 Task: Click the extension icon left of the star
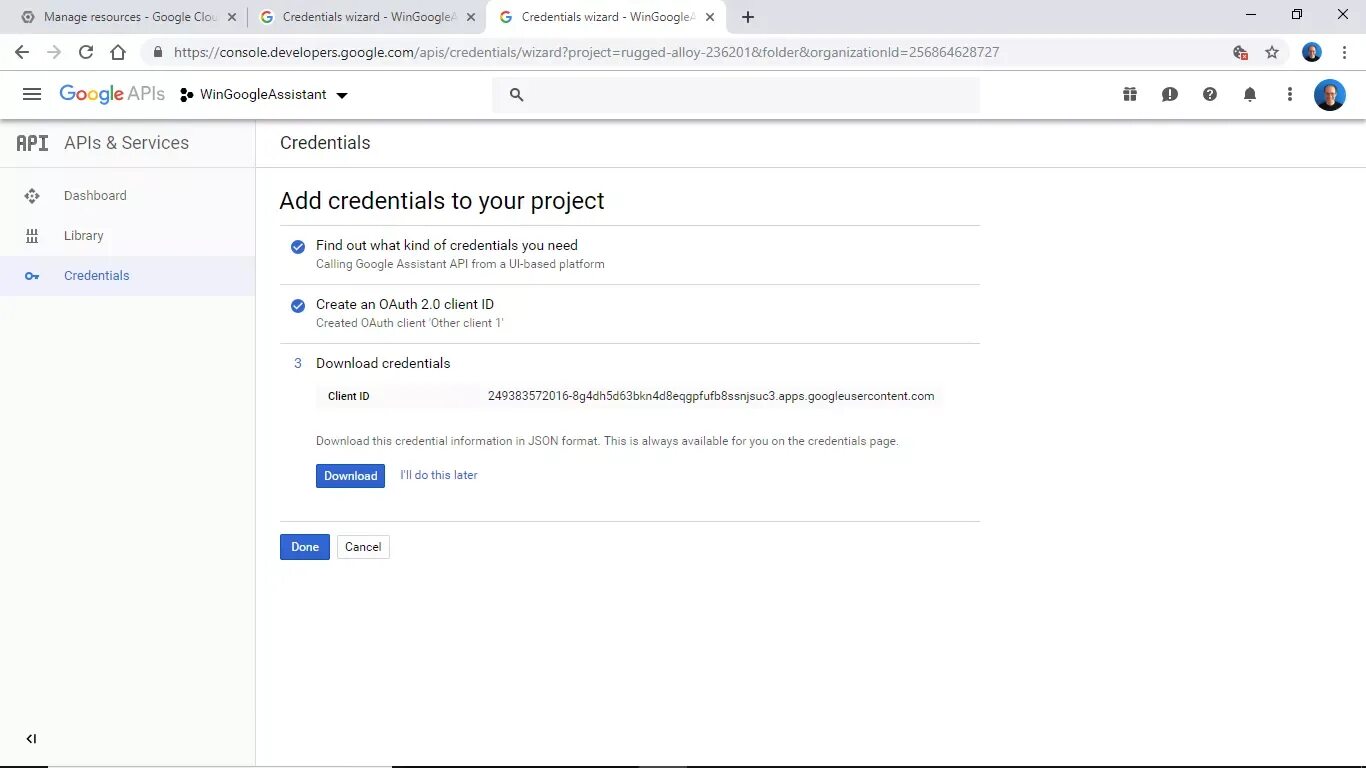click(x=1240, y=52)
